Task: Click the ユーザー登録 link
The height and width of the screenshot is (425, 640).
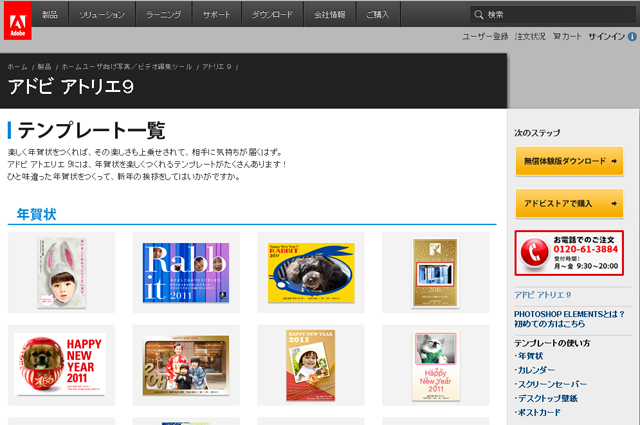Action: (x=485, y=37)
